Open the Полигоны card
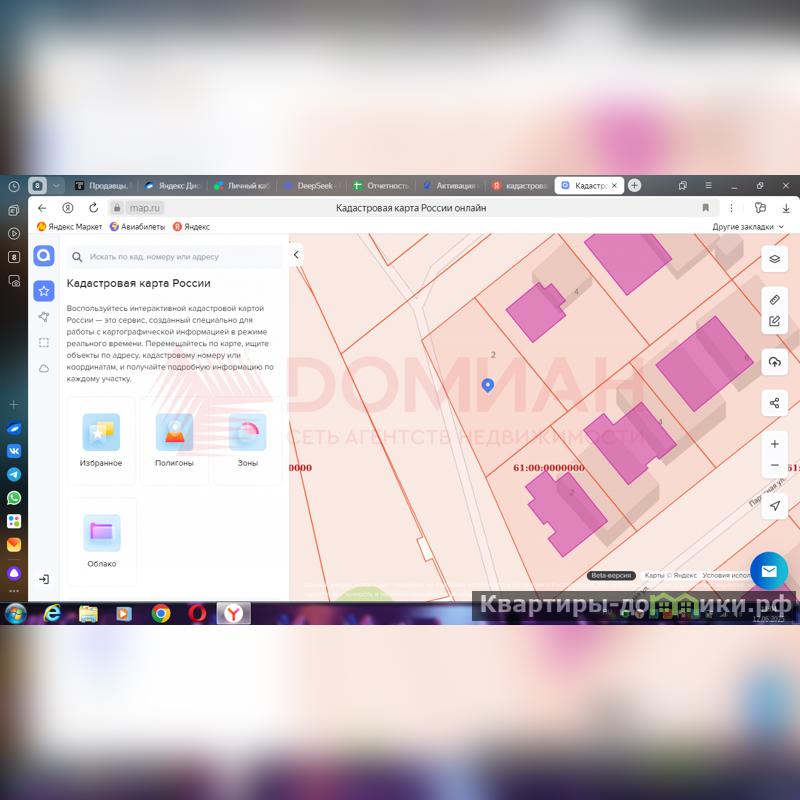Screen dimensions: 800x800 (174, 441)
